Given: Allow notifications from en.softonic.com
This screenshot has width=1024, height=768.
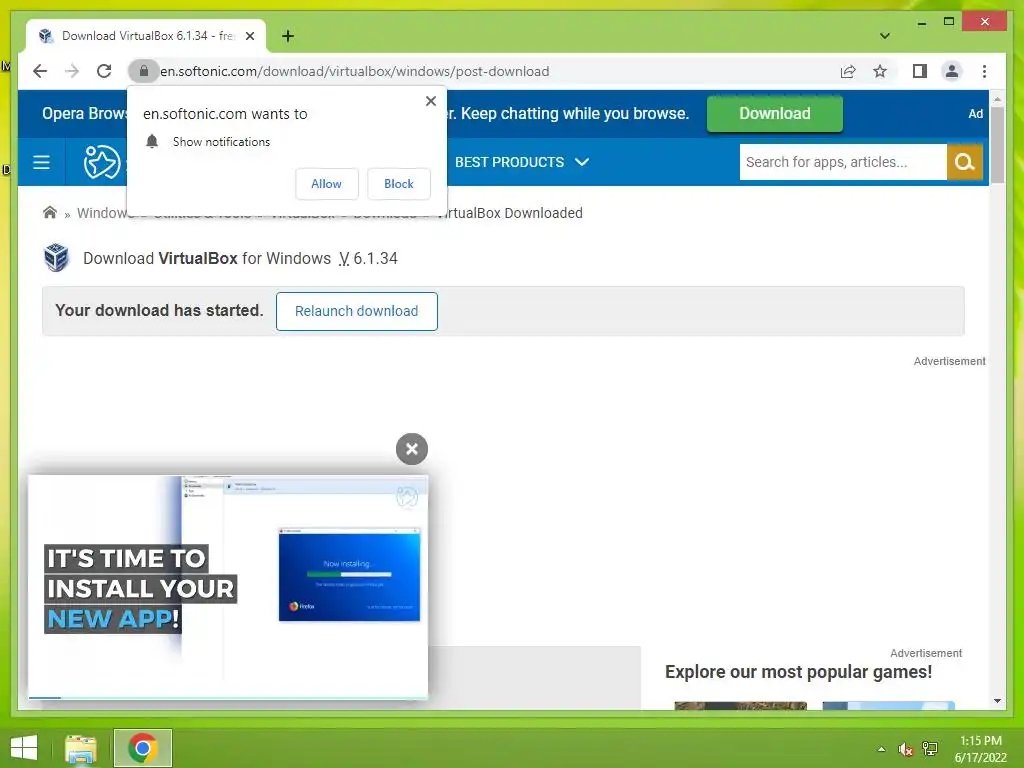Looking at the screenshot, I should coord(327,184).
